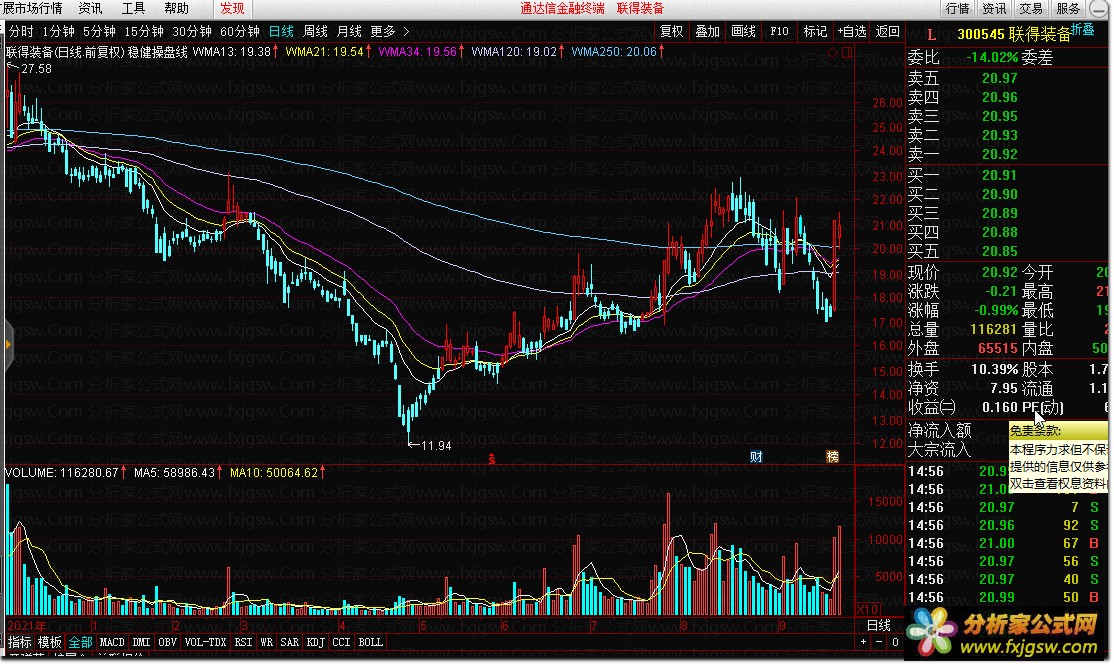This screenshot has height=664, width=1114.
Task: Switch sub-chart to CCI indicator
Action: (x=342, y=642)
